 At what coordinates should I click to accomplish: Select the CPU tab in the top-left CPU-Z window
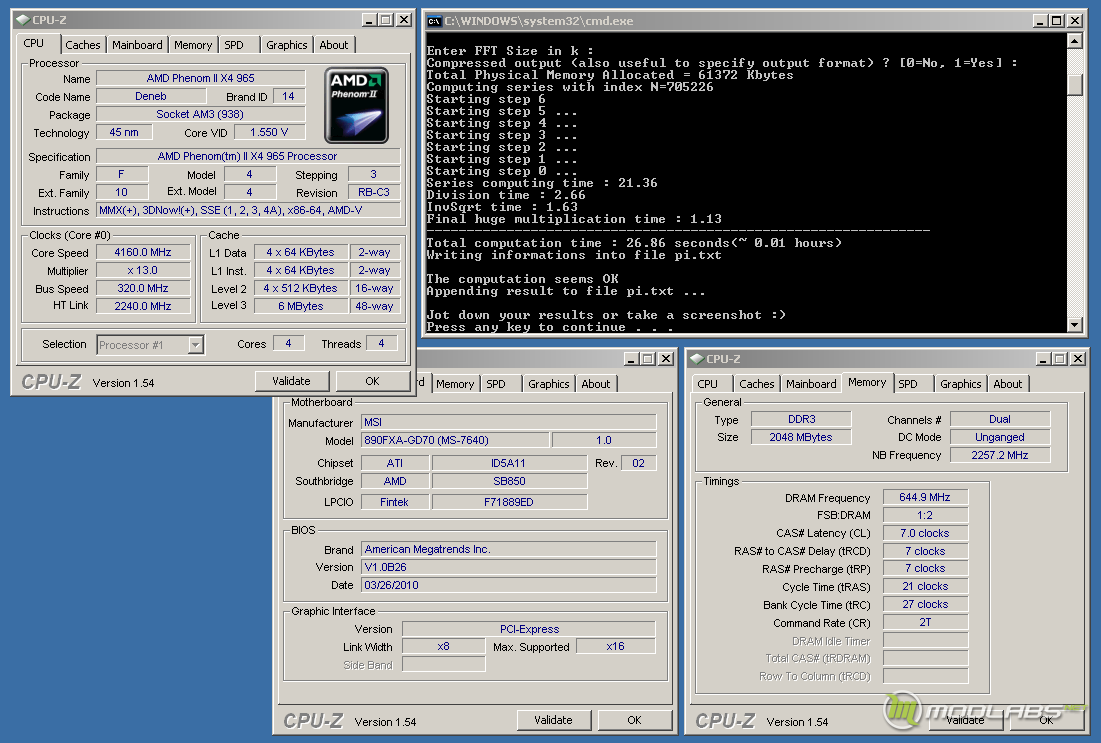pyautogui.click(x=34, y=44)
